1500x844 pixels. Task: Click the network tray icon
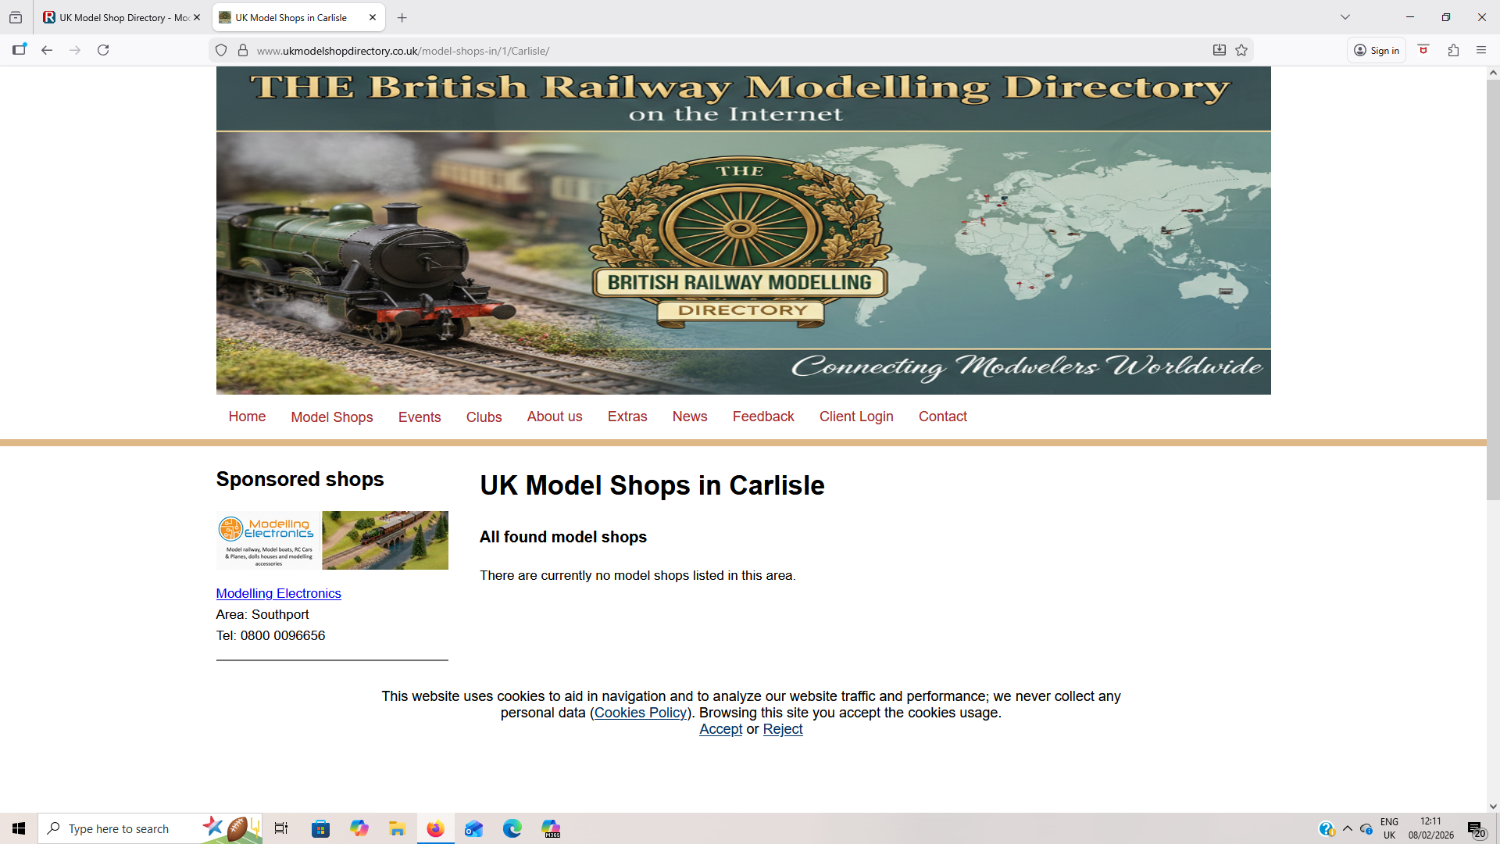[1366, 829]
